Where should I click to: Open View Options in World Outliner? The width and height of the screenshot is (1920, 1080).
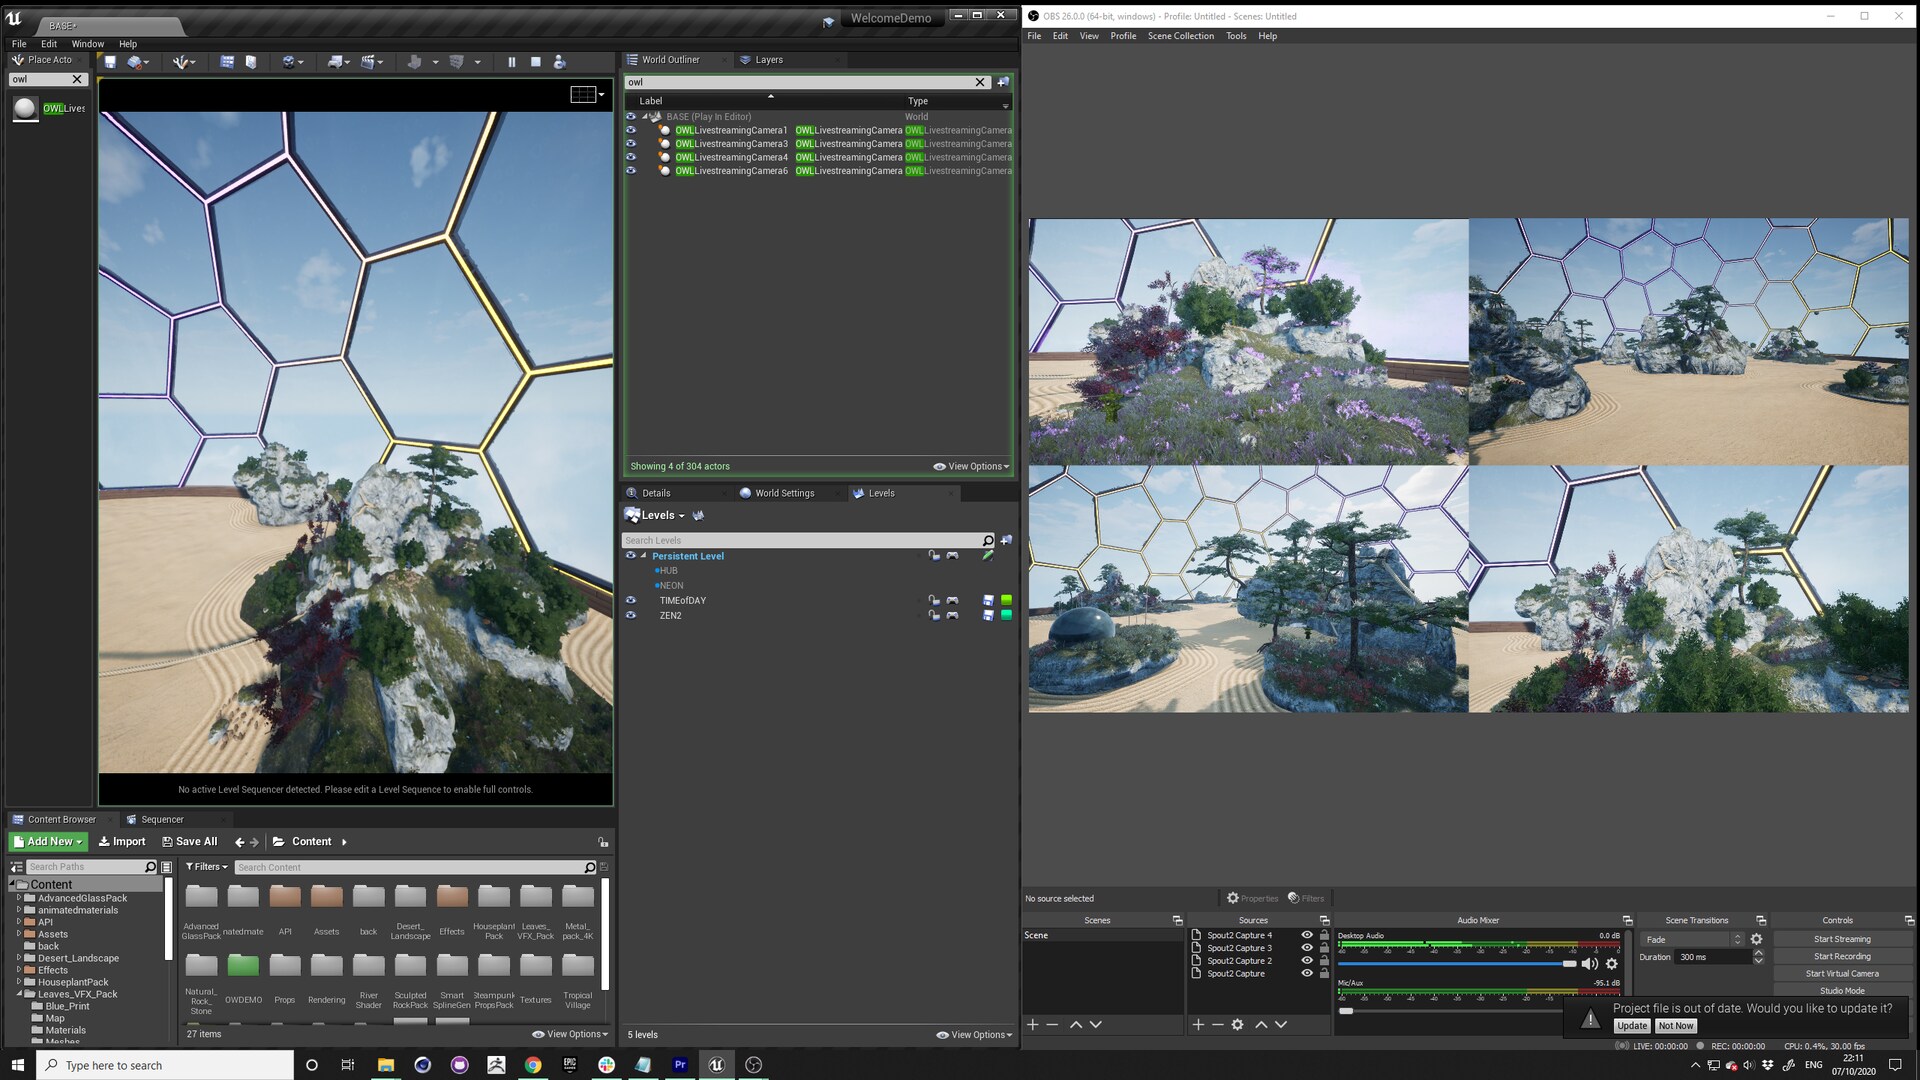(x=972, y=467)
